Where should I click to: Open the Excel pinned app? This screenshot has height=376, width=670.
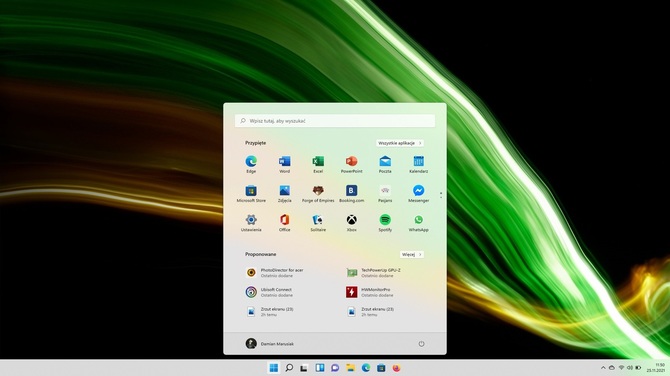[x=318, y=164]
